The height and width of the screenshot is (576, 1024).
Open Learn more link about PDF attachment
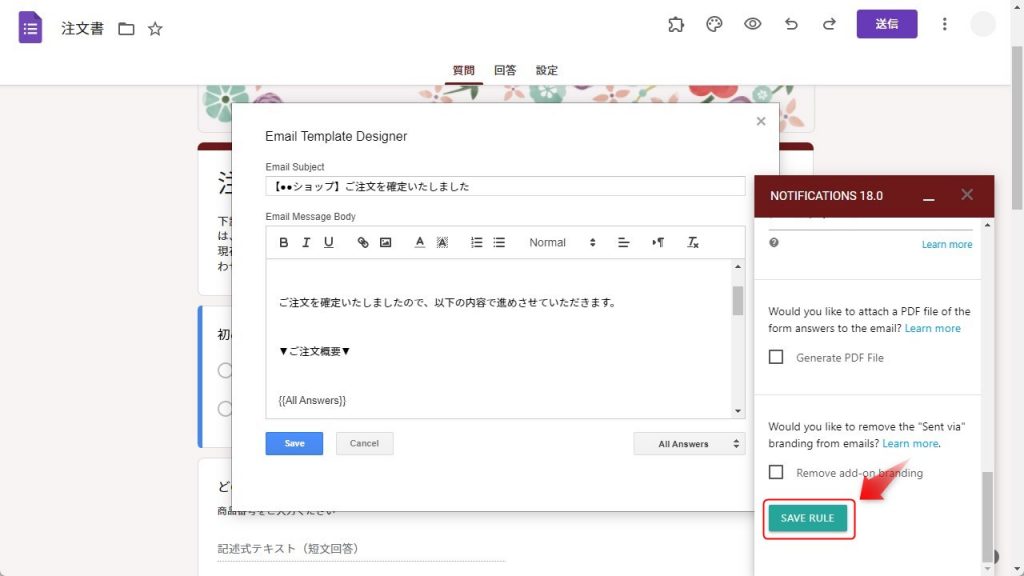point(933,328)
